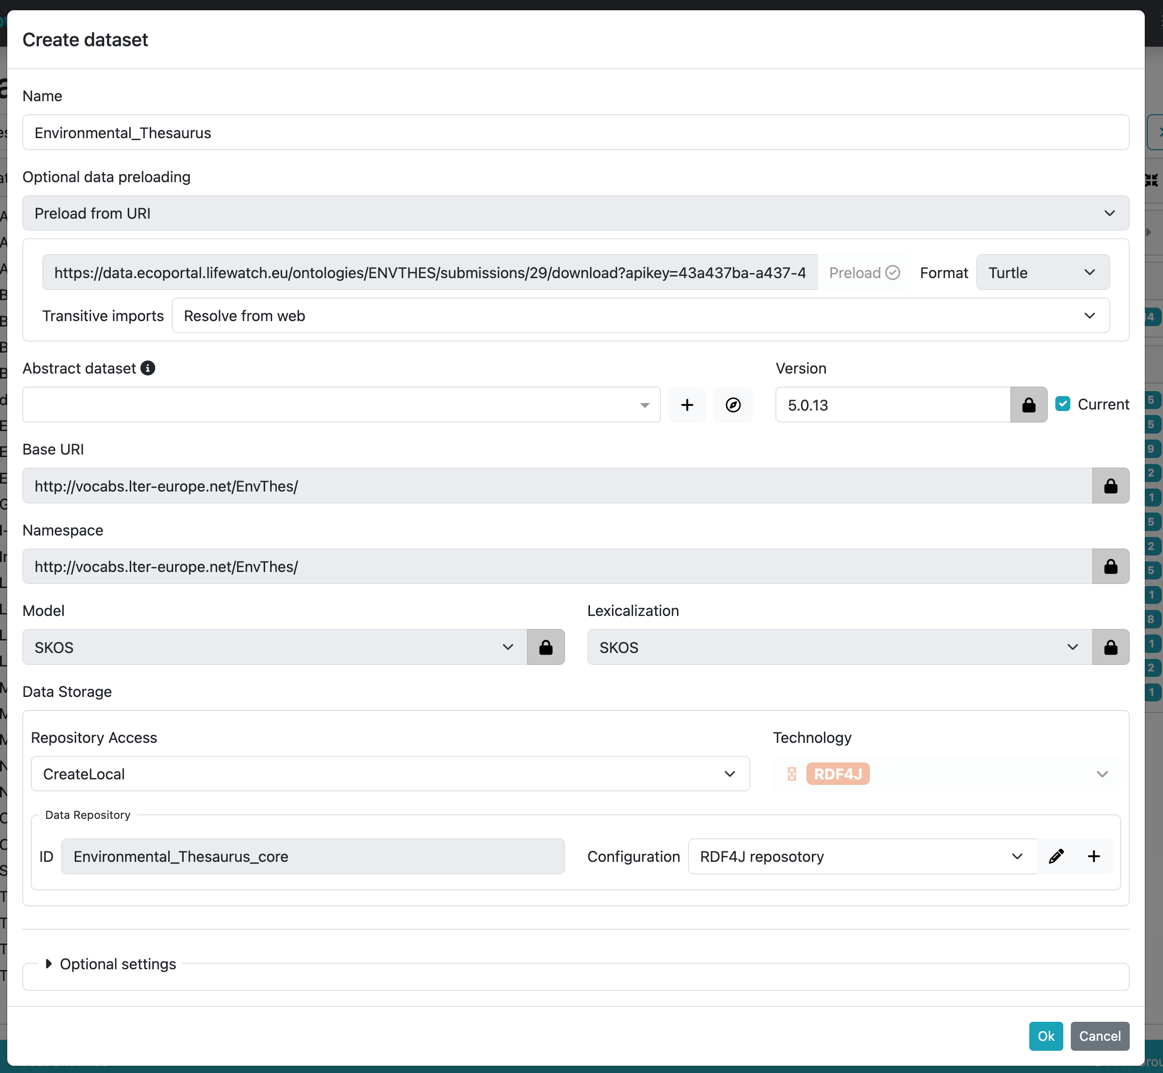Click the RDF4J technology icon
This screenshot has width=1163, height=1073.
[x=791, y=773]
